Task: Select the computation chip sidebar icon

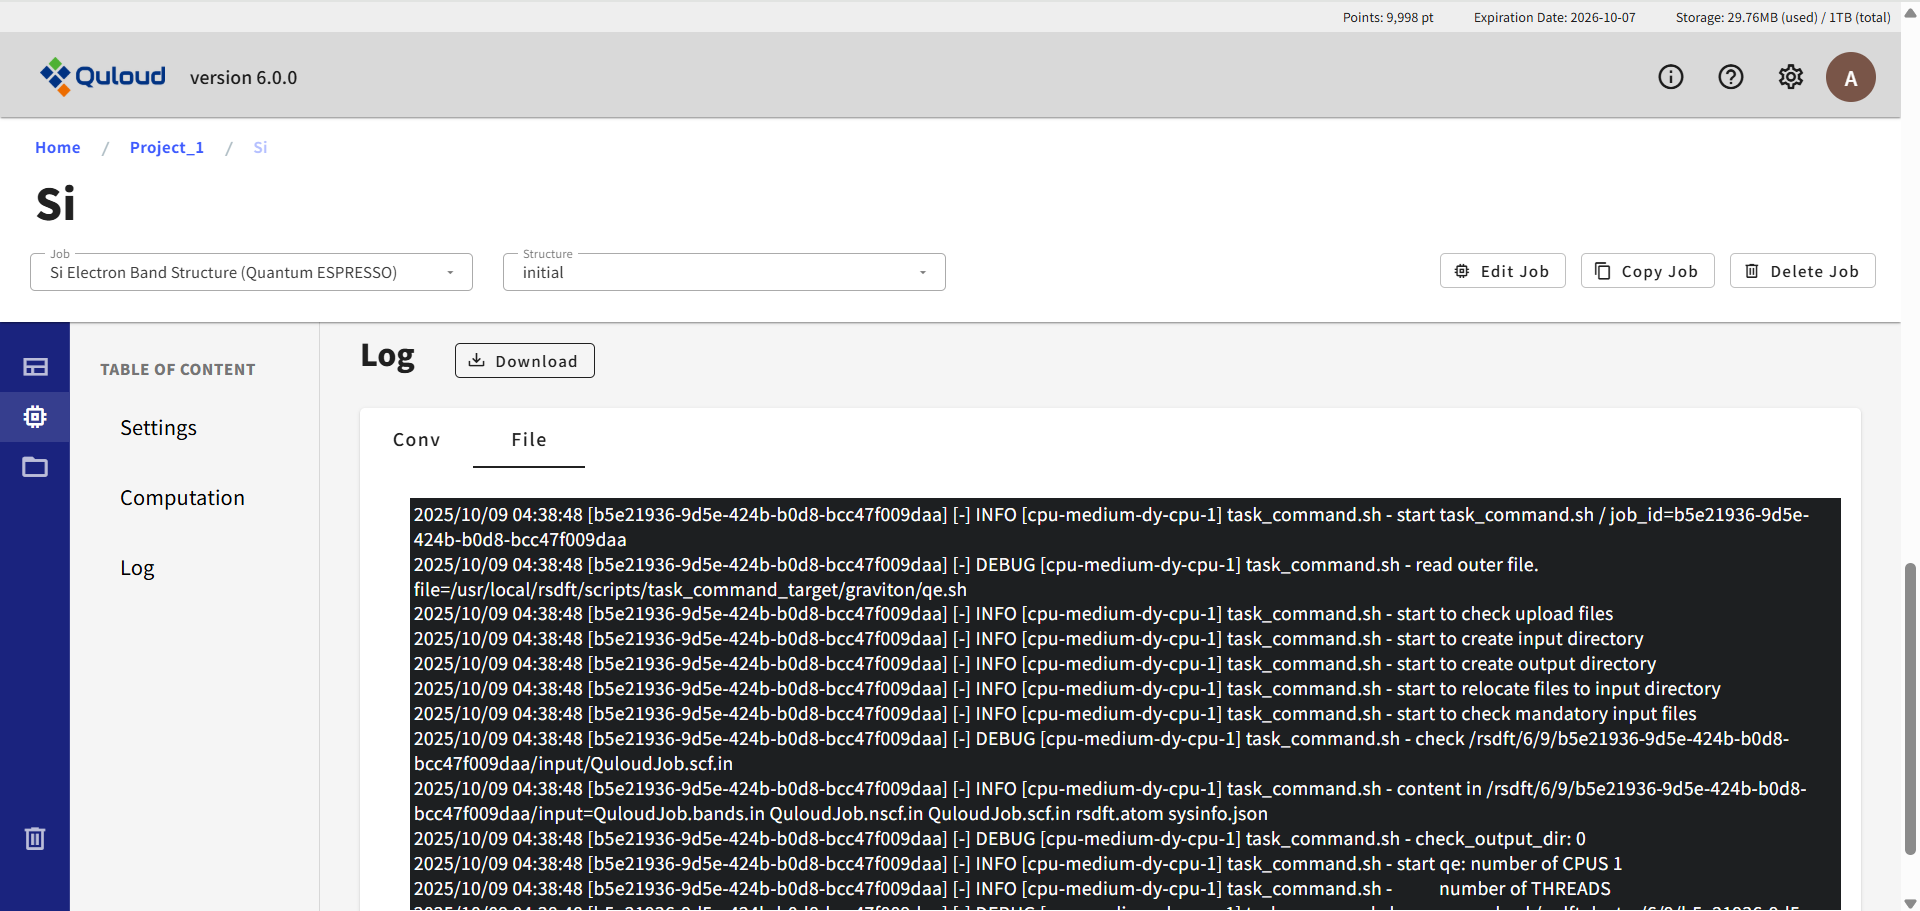Action: tap(35, 417)
